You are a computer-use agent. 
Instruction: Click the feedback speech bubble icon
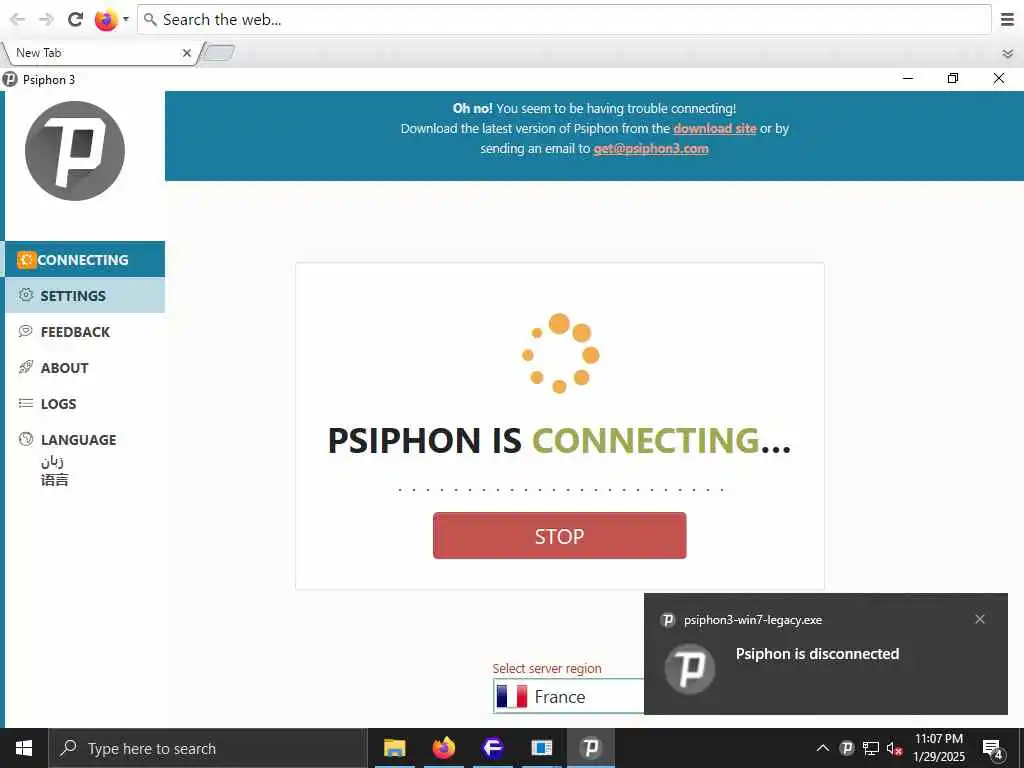pyautogui.click(x=25, y=330)
